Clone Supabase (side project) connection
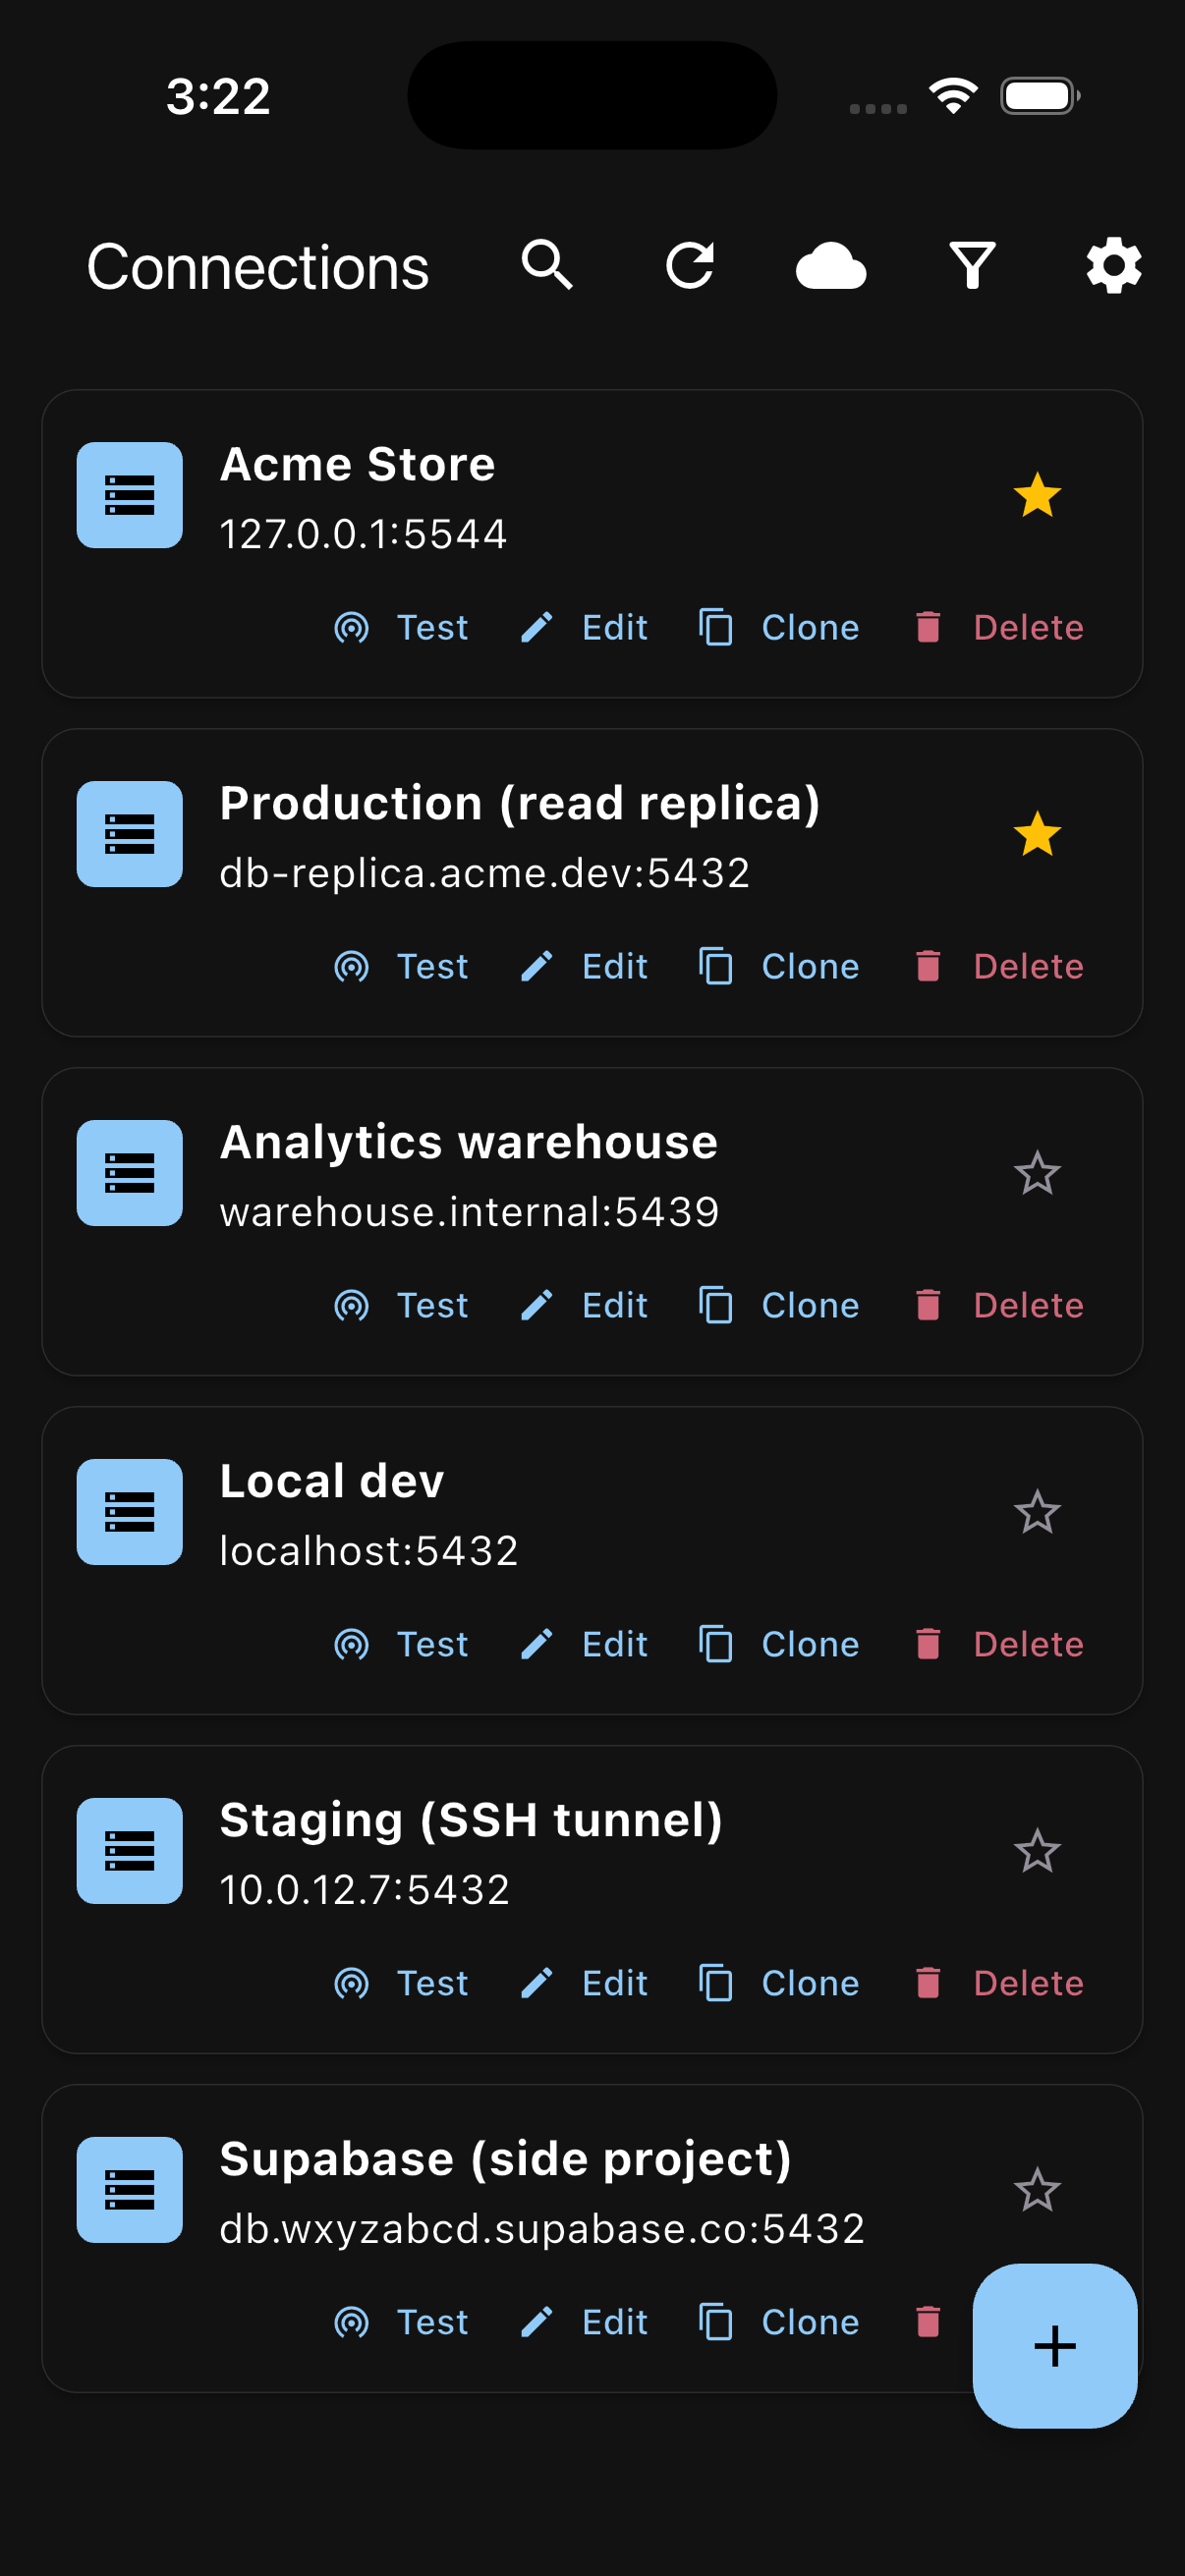1185x2576 pixels. 779,2323
